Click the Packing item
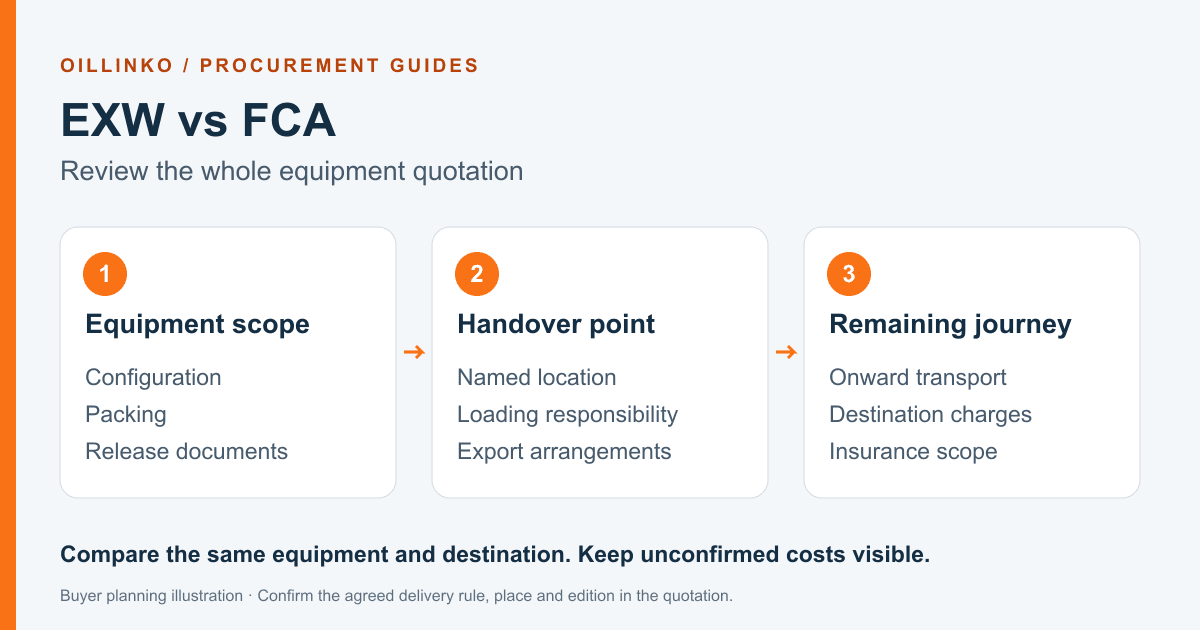 [126, 415]
